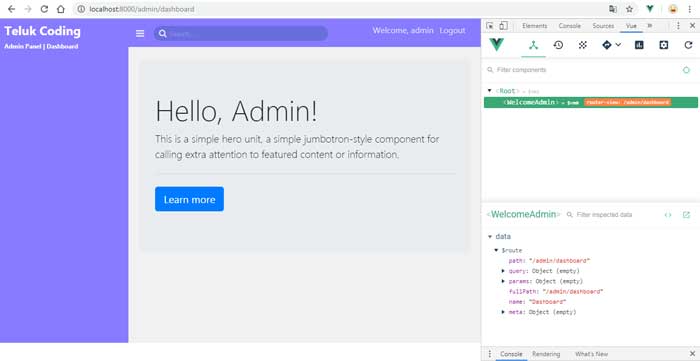
Task: Focus the admin panel search field
Action: click(241, 33)
